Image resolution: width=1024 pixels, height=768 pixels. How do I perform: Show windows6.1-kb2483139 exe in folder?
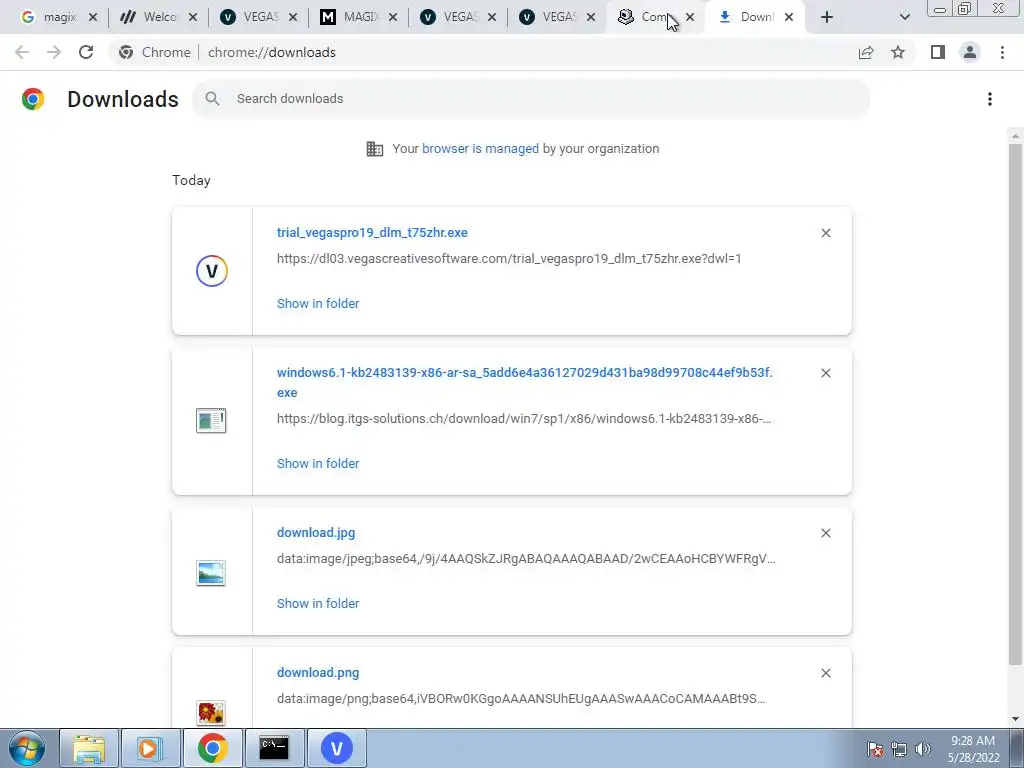(318, 464)
